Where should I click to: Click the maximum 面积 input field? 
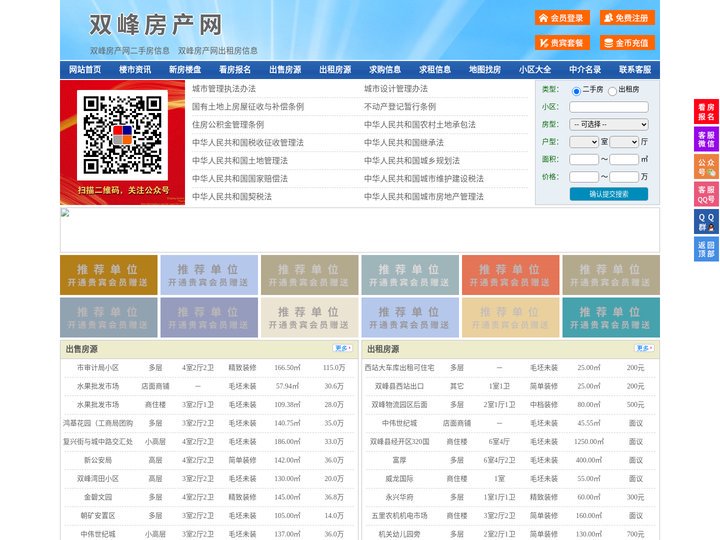coord(624,159)
